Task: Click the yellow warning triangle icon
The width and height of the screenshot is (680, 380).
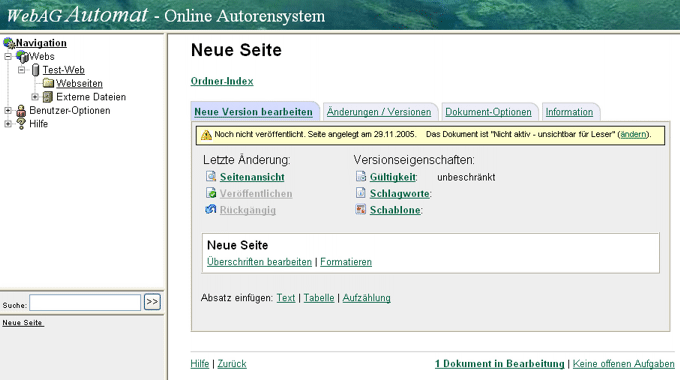Action: click(206, 135)
